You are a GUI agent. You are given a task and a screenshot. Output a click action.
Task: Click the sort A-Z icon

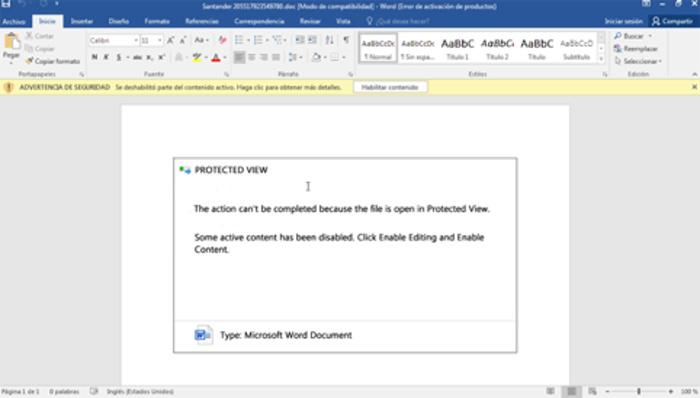click(x=329, y=40)
